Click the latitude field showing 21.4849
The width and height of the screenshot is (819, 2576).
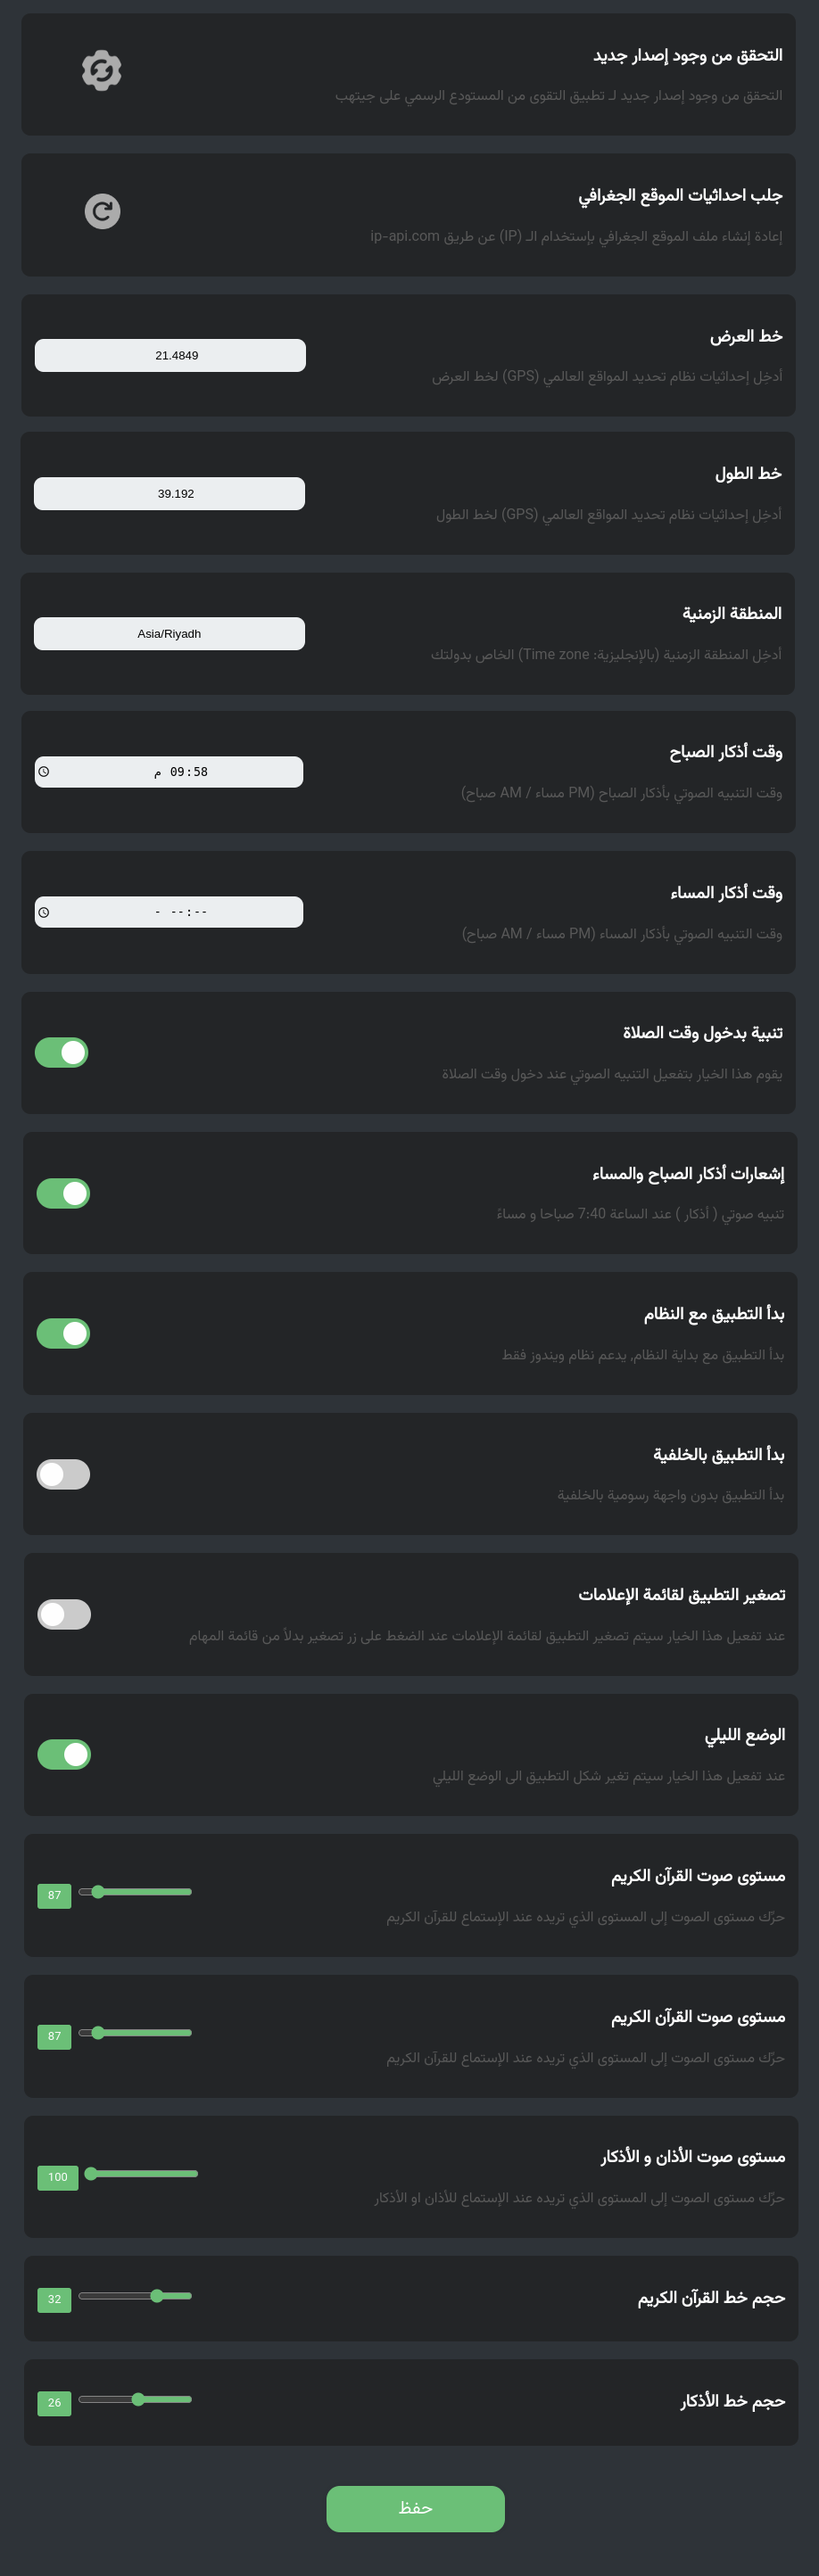click(170, 356)
